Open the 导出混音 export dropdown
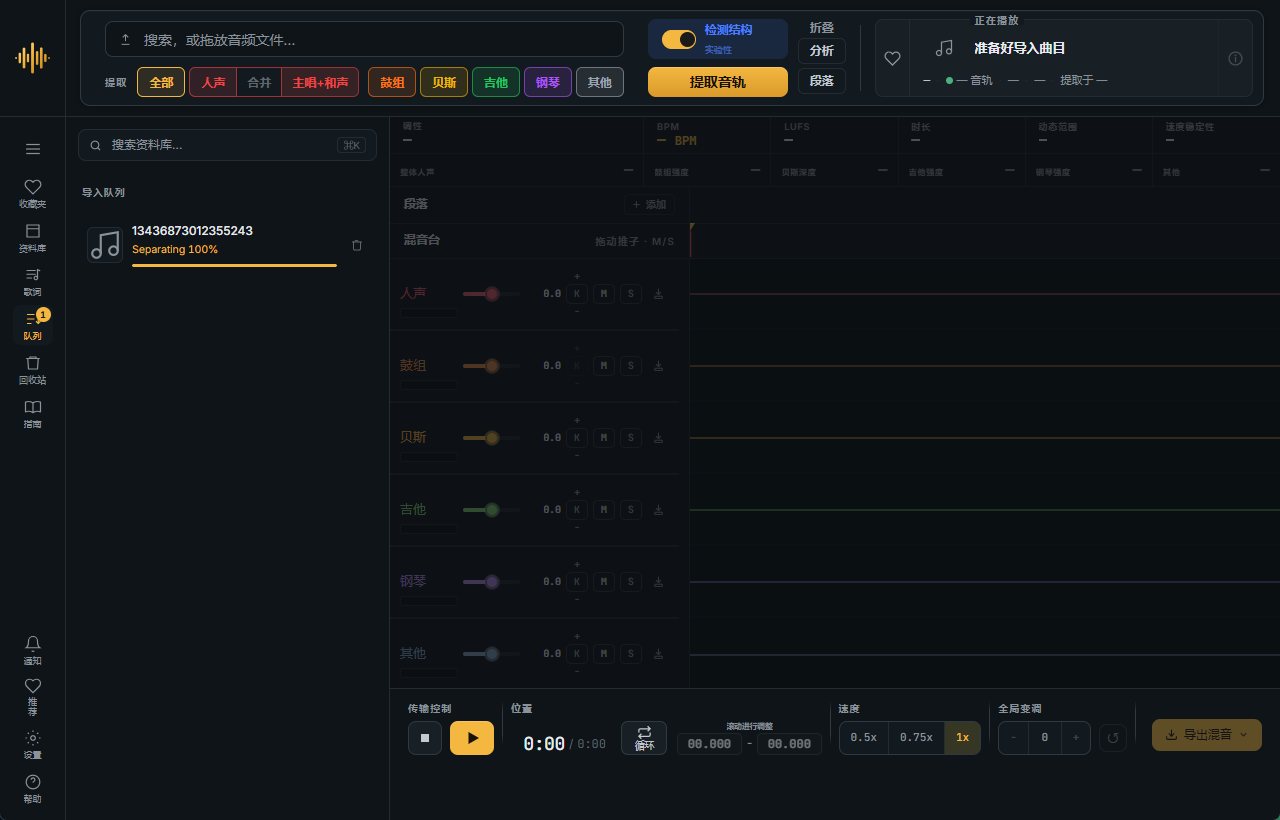 click(1207, 735)
